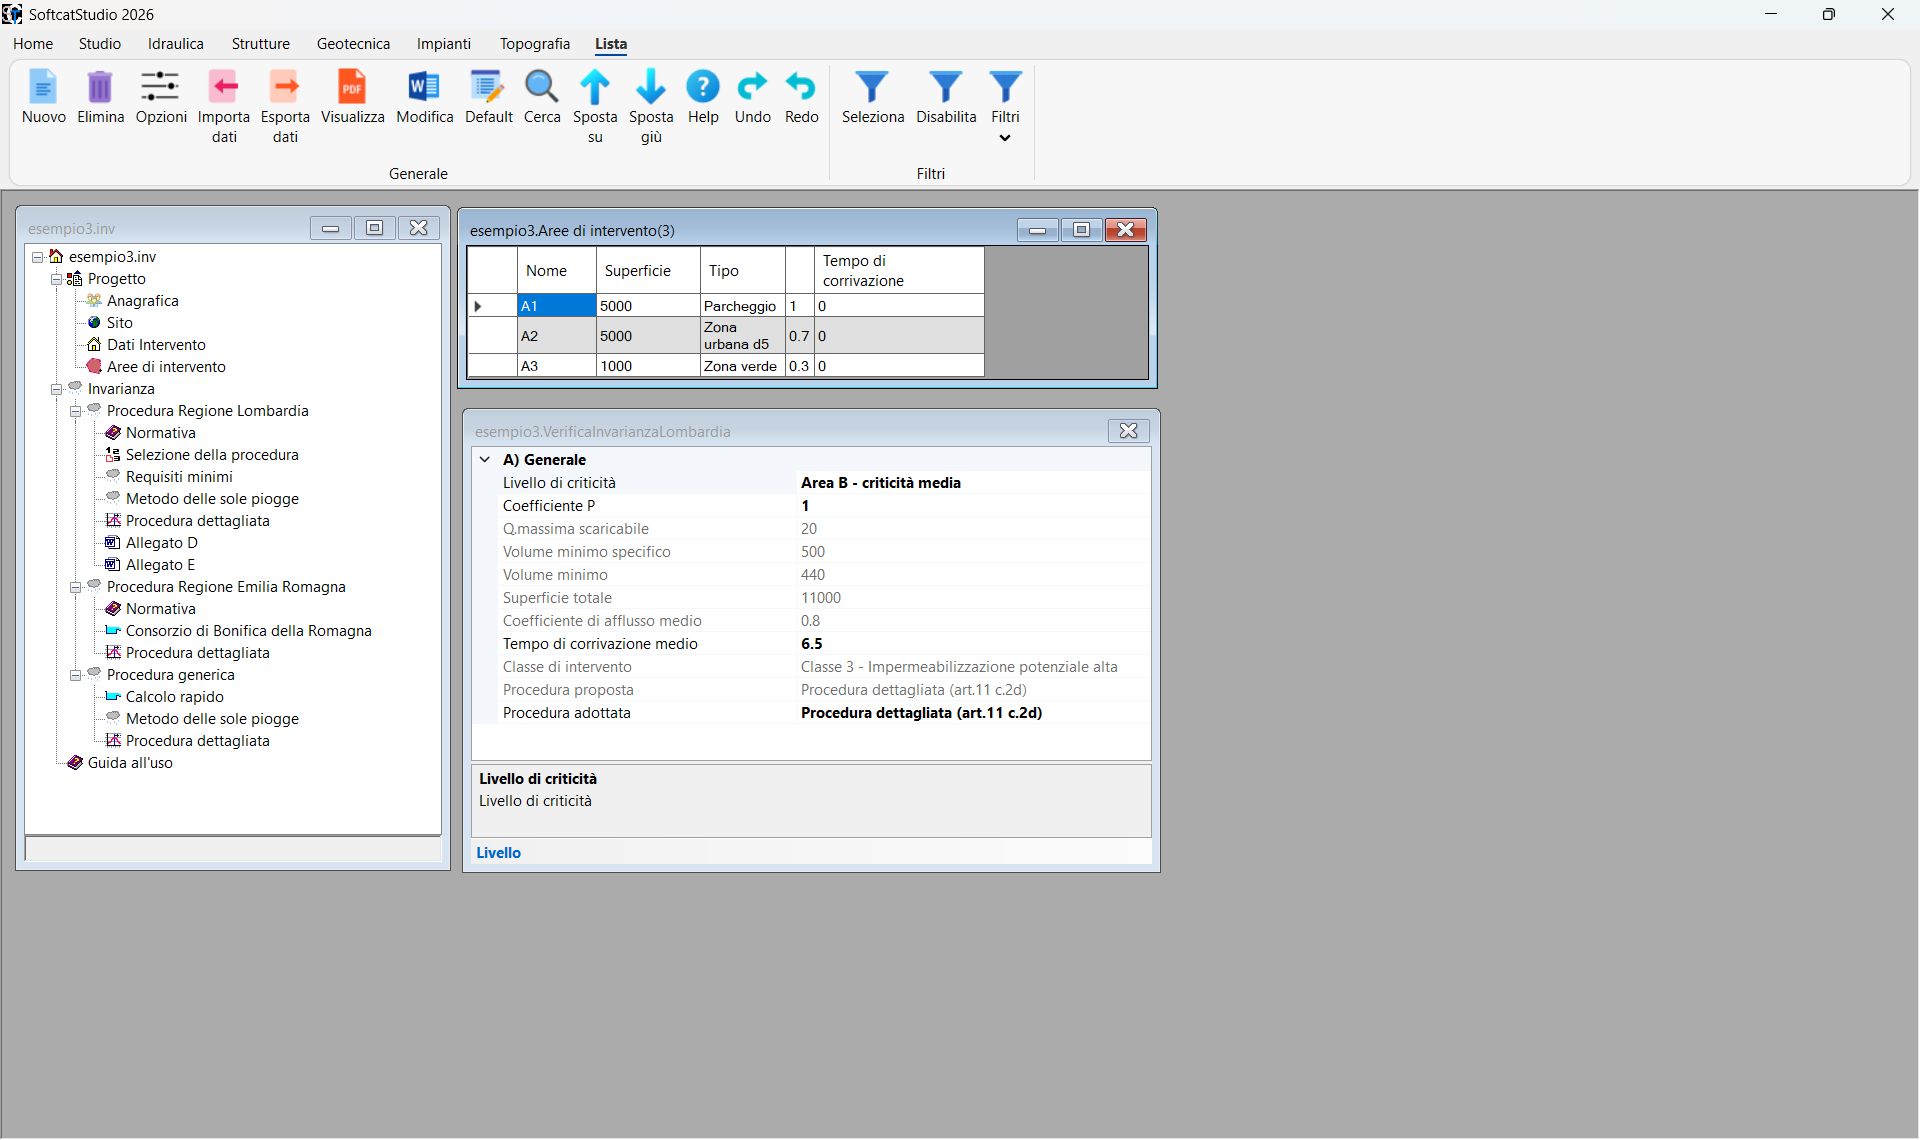Select row header arrow of A1 row

(x=492, y=306)
